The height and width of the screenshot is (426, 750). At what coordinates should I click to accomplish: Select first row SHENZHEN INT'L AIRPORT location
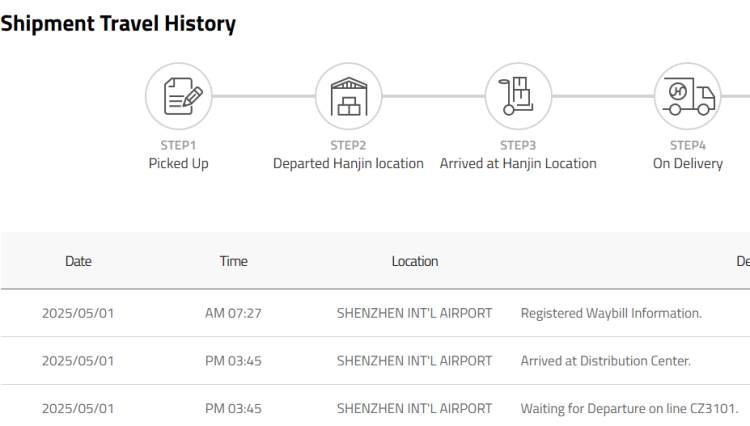pyautogui.click(x=414, y=313)
